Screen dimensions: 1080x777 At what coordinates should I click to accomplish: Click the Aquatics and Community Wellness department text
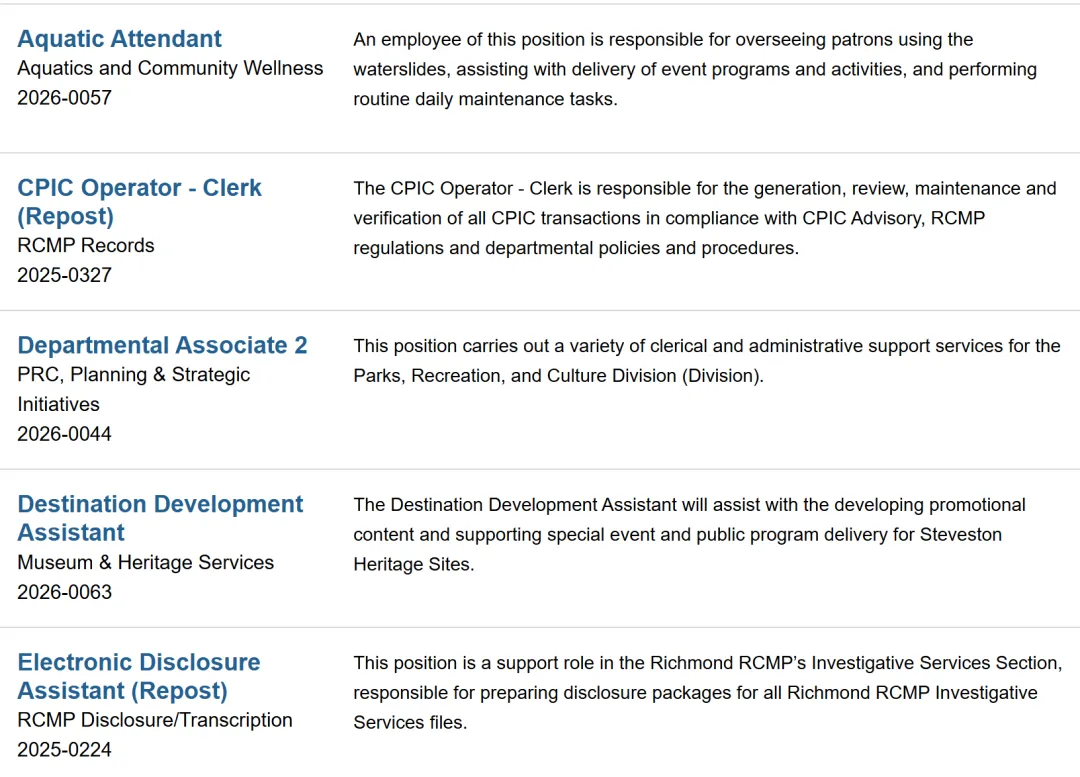coord(170,68)
